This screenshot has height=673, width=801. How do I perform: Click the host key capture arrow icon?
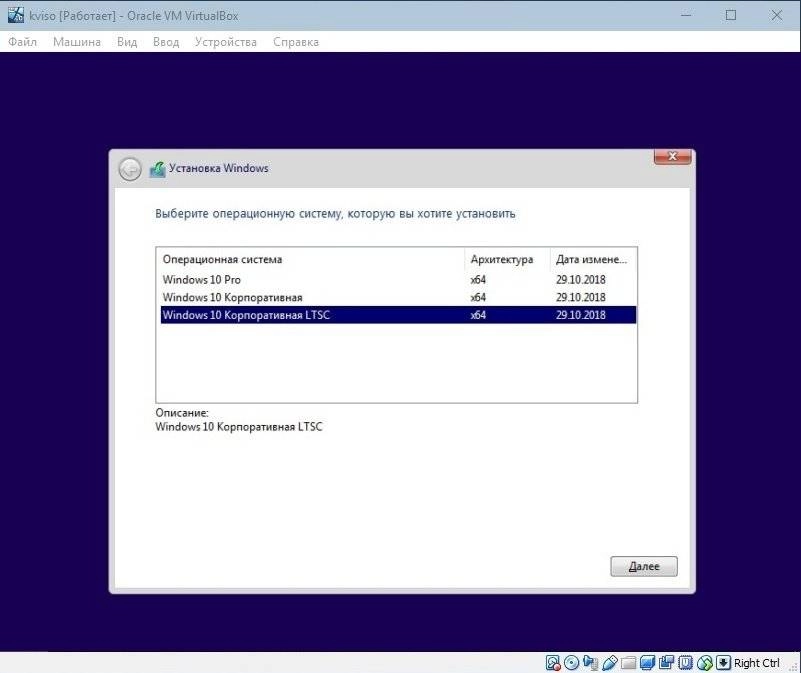(x=723, y=663)
